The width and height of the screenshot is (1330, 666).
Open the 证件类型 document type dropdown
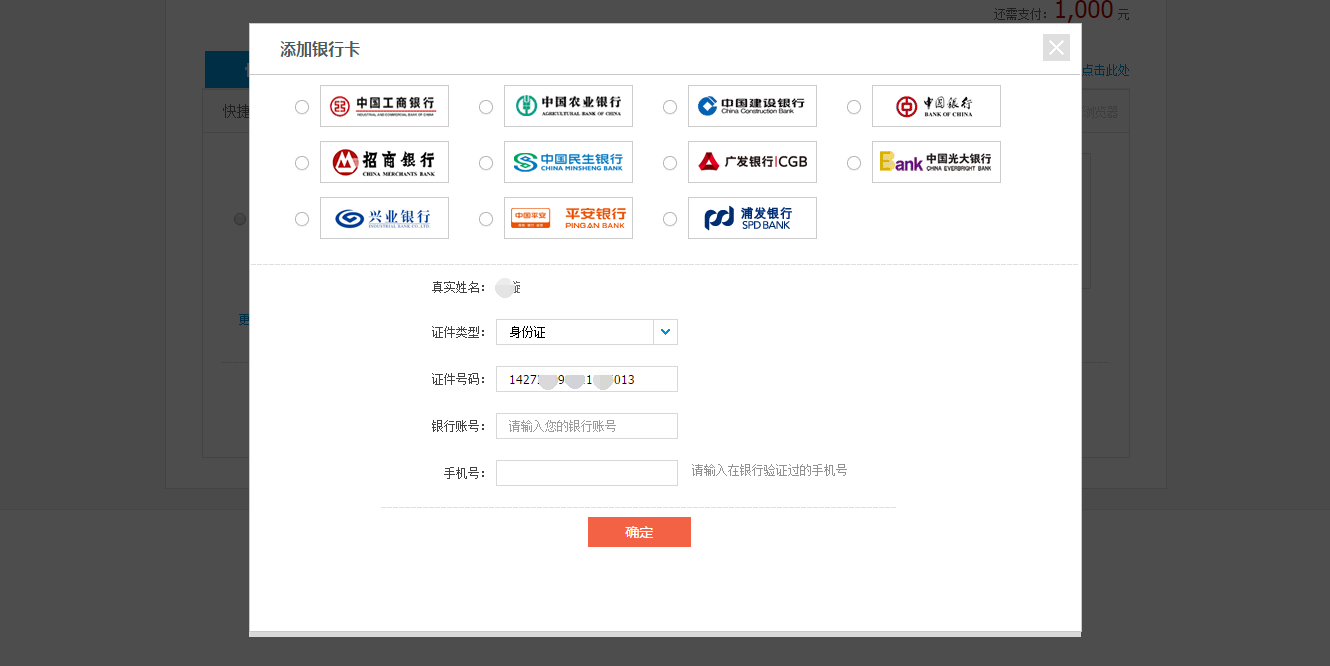(x=586, y=331)
